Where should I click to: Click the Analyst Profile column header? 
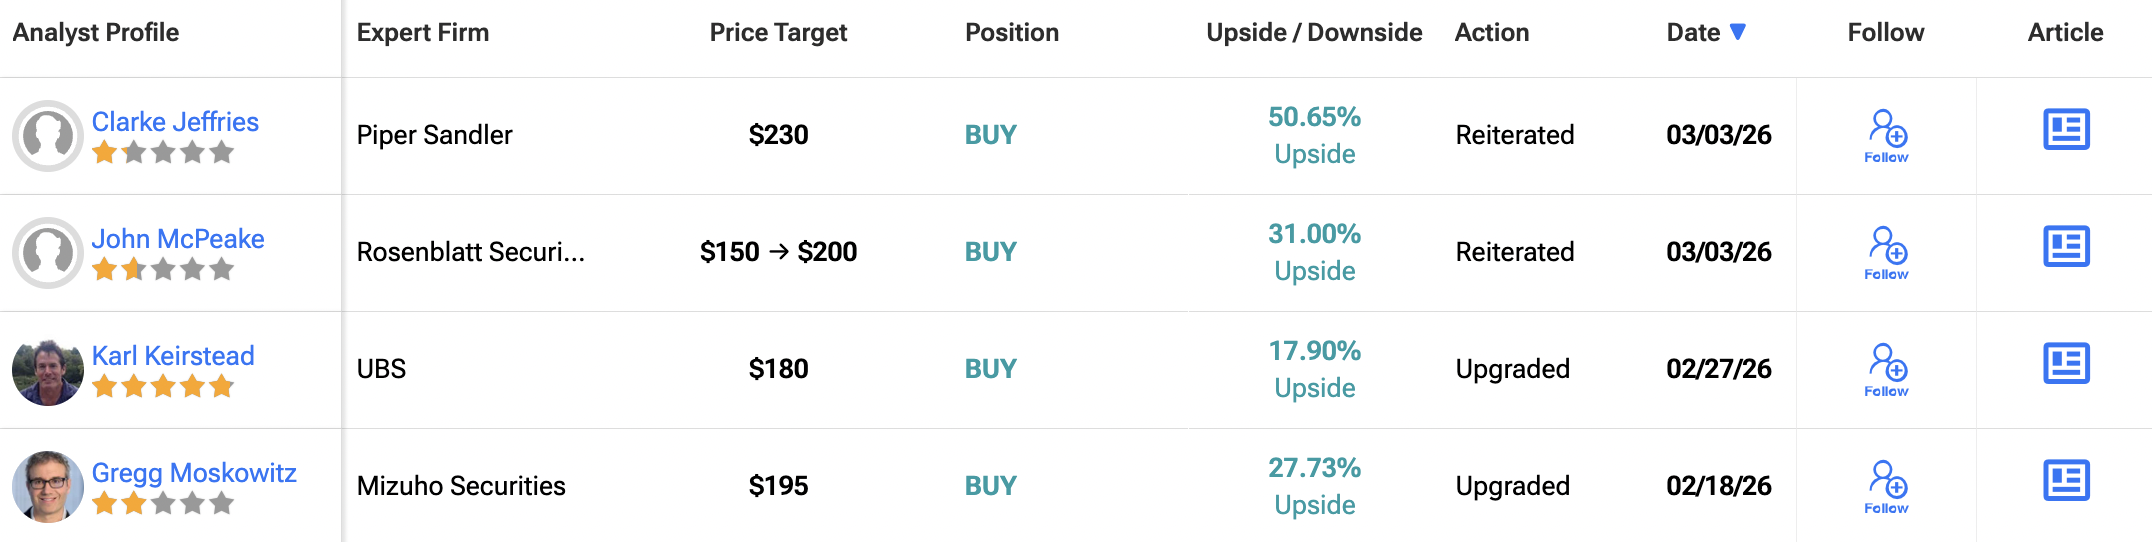96,33
